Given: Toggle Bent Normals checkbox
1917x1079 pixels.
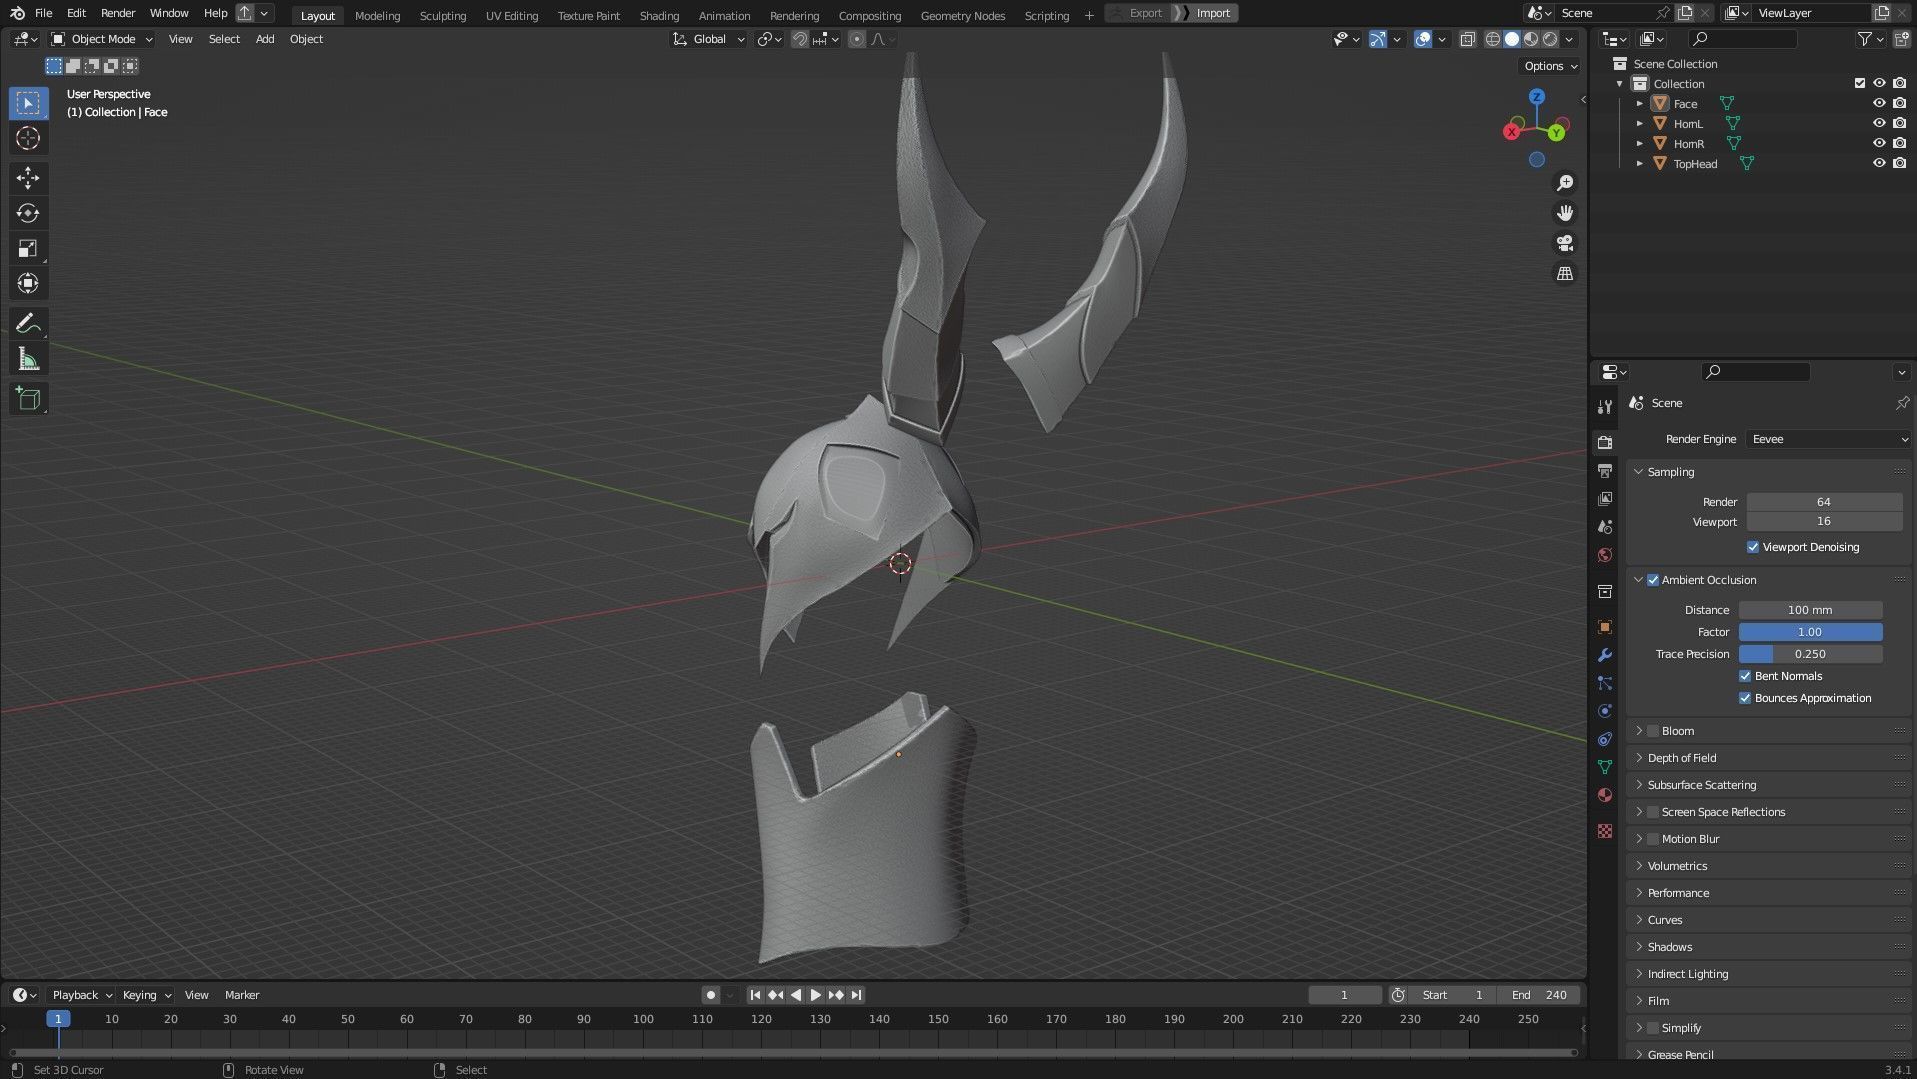Looking at the screenshot, I should pyautogui.click(x=1745, y=676).
